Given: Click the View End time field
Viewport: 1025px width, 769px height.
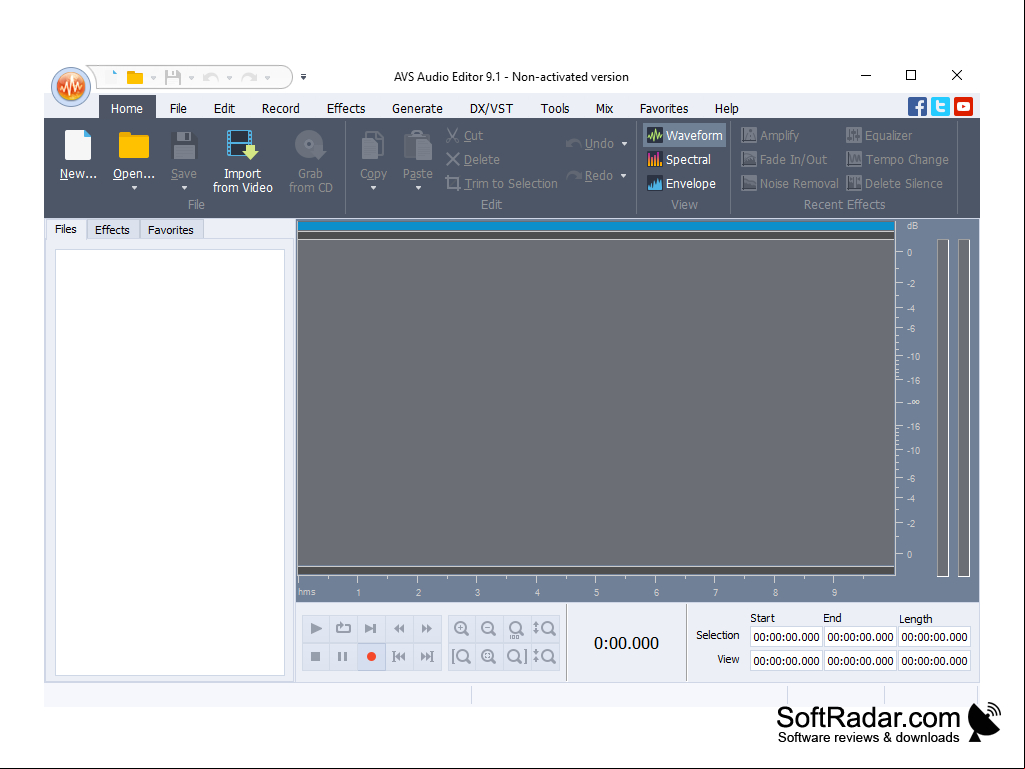Looking at the screenshot, I should (860, 661).
